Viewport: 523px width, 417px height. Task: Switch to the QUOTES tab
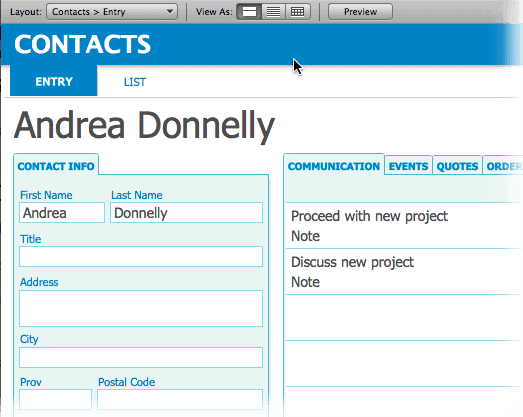pos(457,165)
